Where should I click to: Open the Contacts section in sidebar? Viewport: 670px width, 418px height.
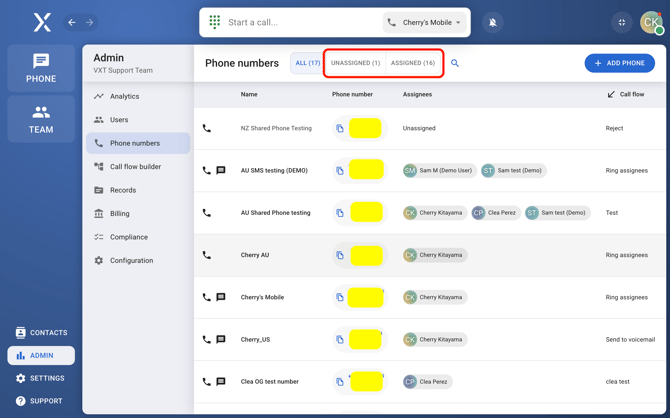(x=41, y=333)
